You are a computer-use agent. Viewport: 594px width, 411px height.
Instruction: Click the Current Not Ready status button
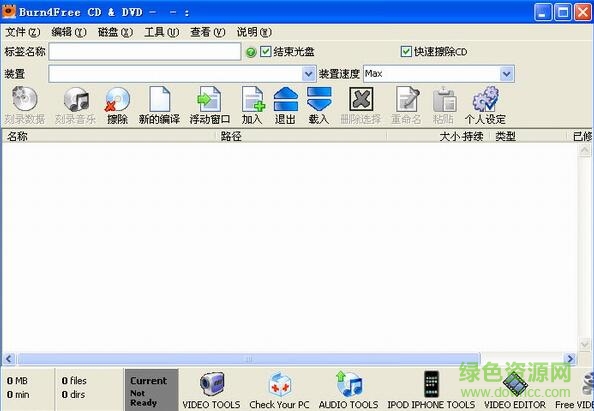[x=152, y=390]
